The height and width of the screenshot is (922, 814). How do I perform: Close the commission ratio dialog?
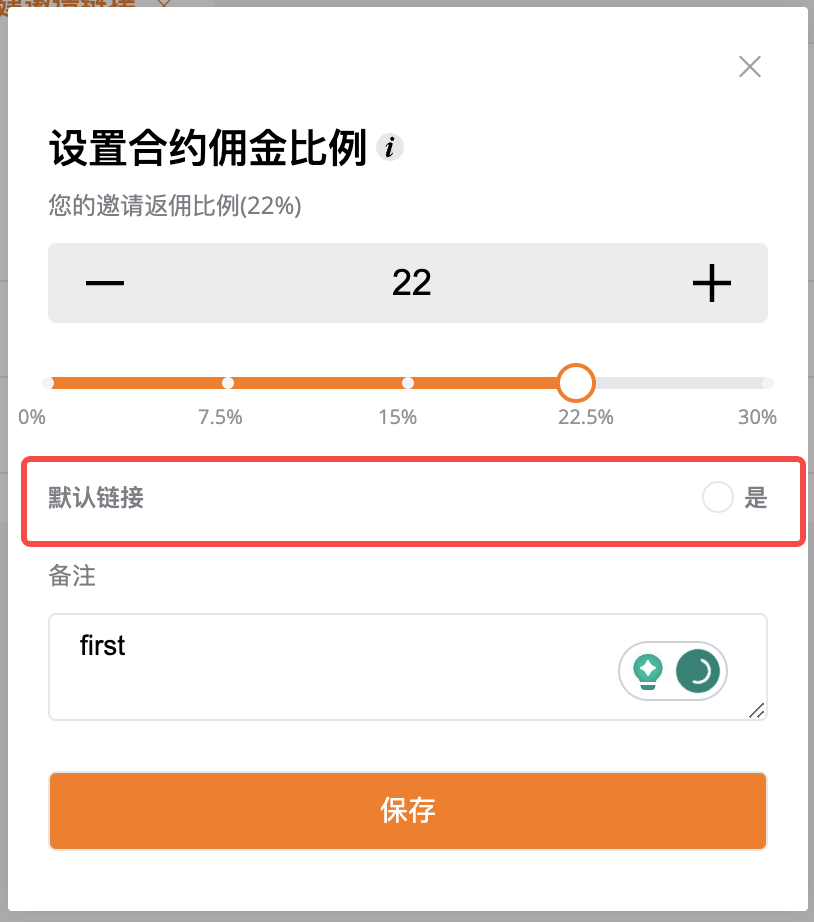click(750, 66)
